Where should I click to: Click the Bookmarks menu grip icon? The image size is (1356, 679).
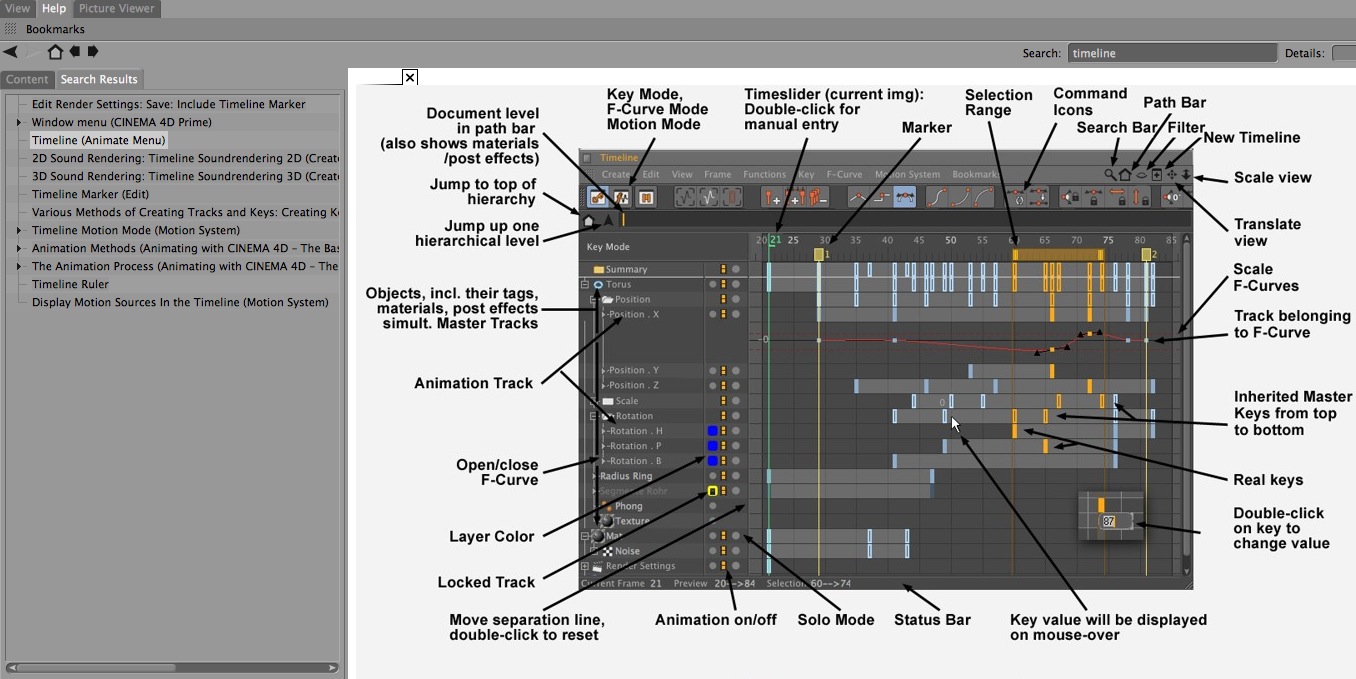coord(11,29)
